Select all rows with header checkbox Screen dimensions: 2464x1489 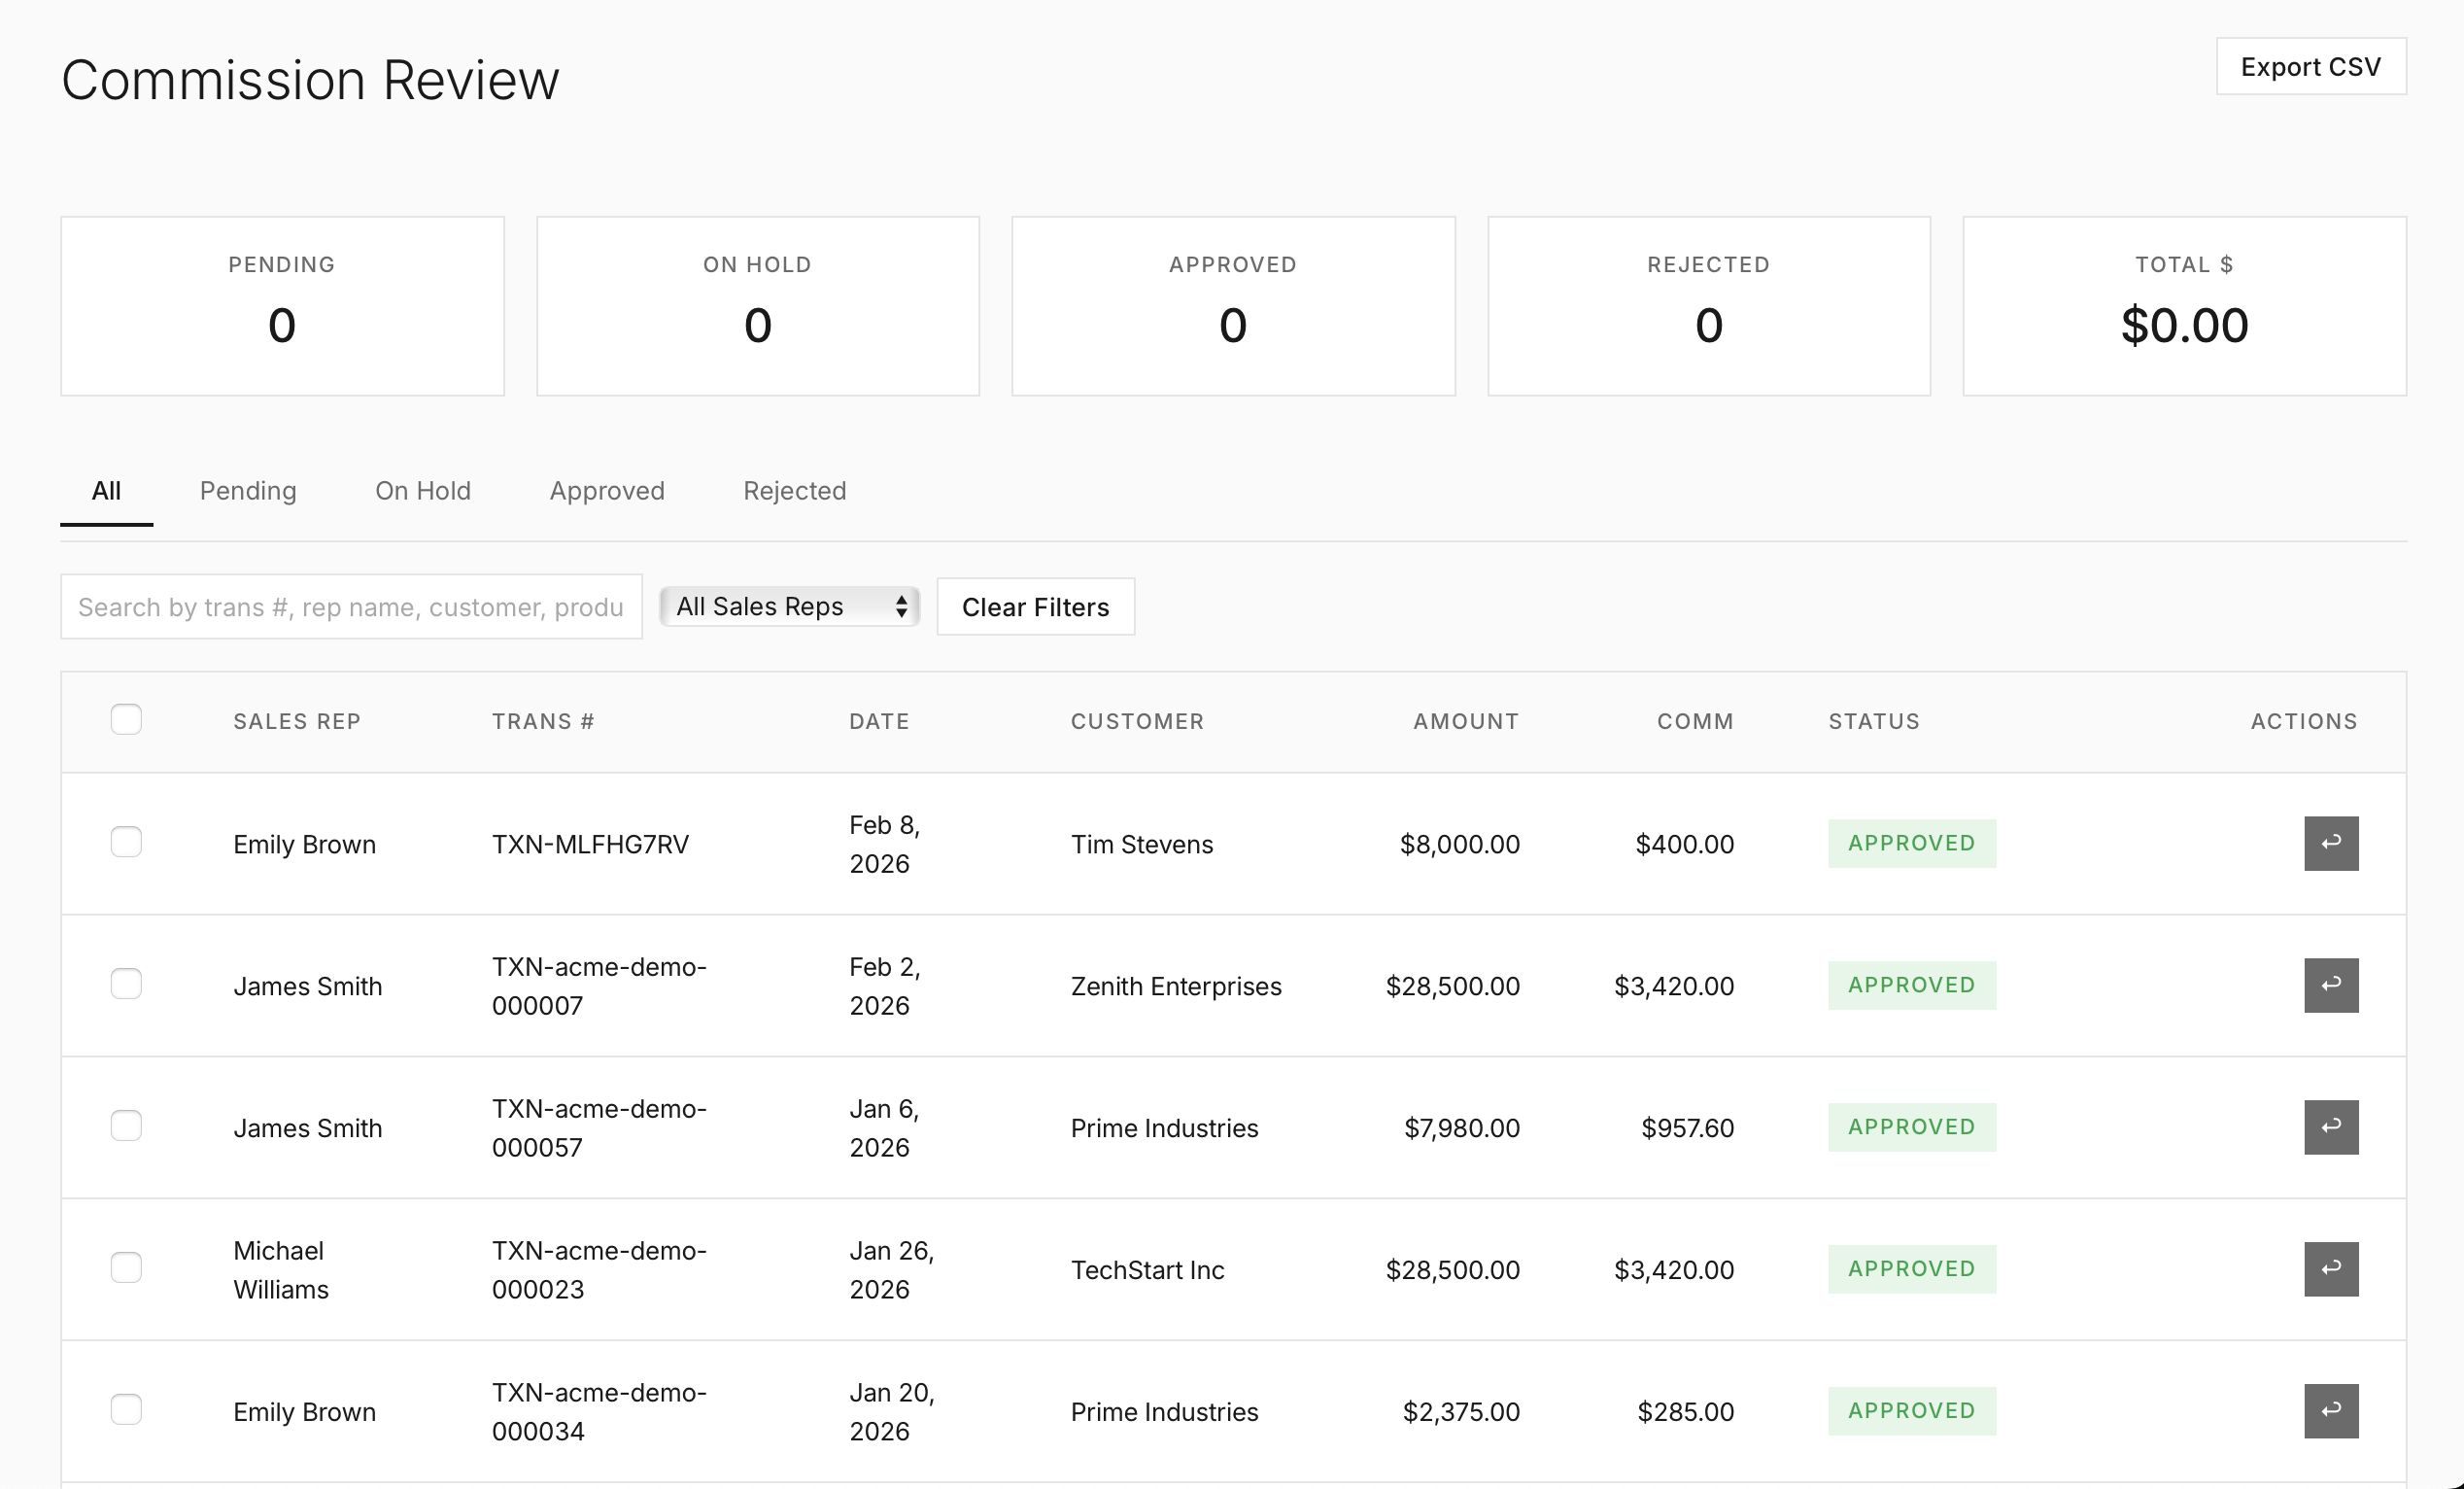click(126, 719)
